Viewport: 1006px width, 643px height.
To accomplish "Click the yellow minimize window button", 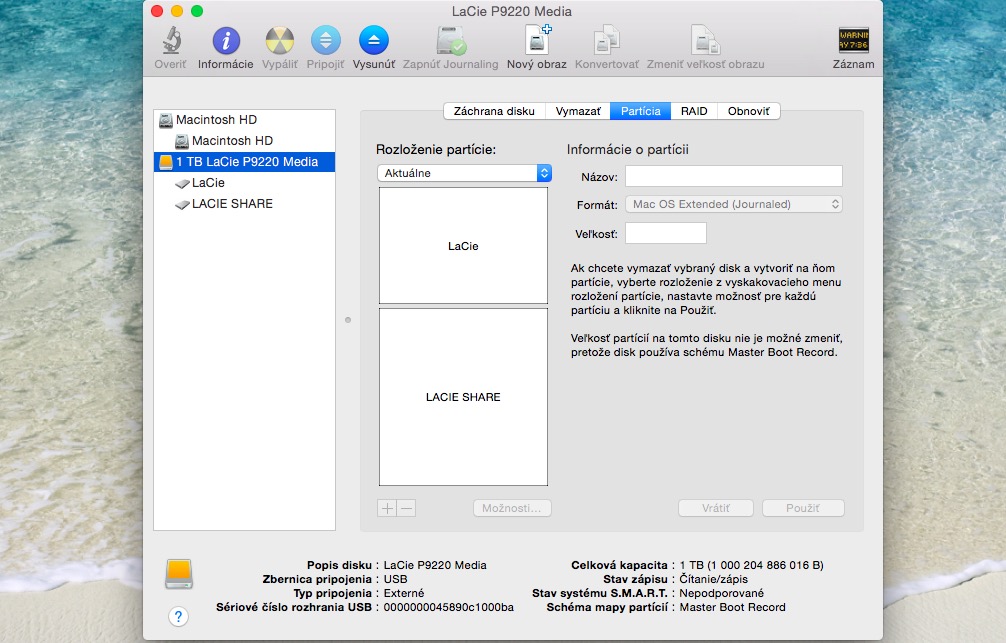I will pos(177,11).
